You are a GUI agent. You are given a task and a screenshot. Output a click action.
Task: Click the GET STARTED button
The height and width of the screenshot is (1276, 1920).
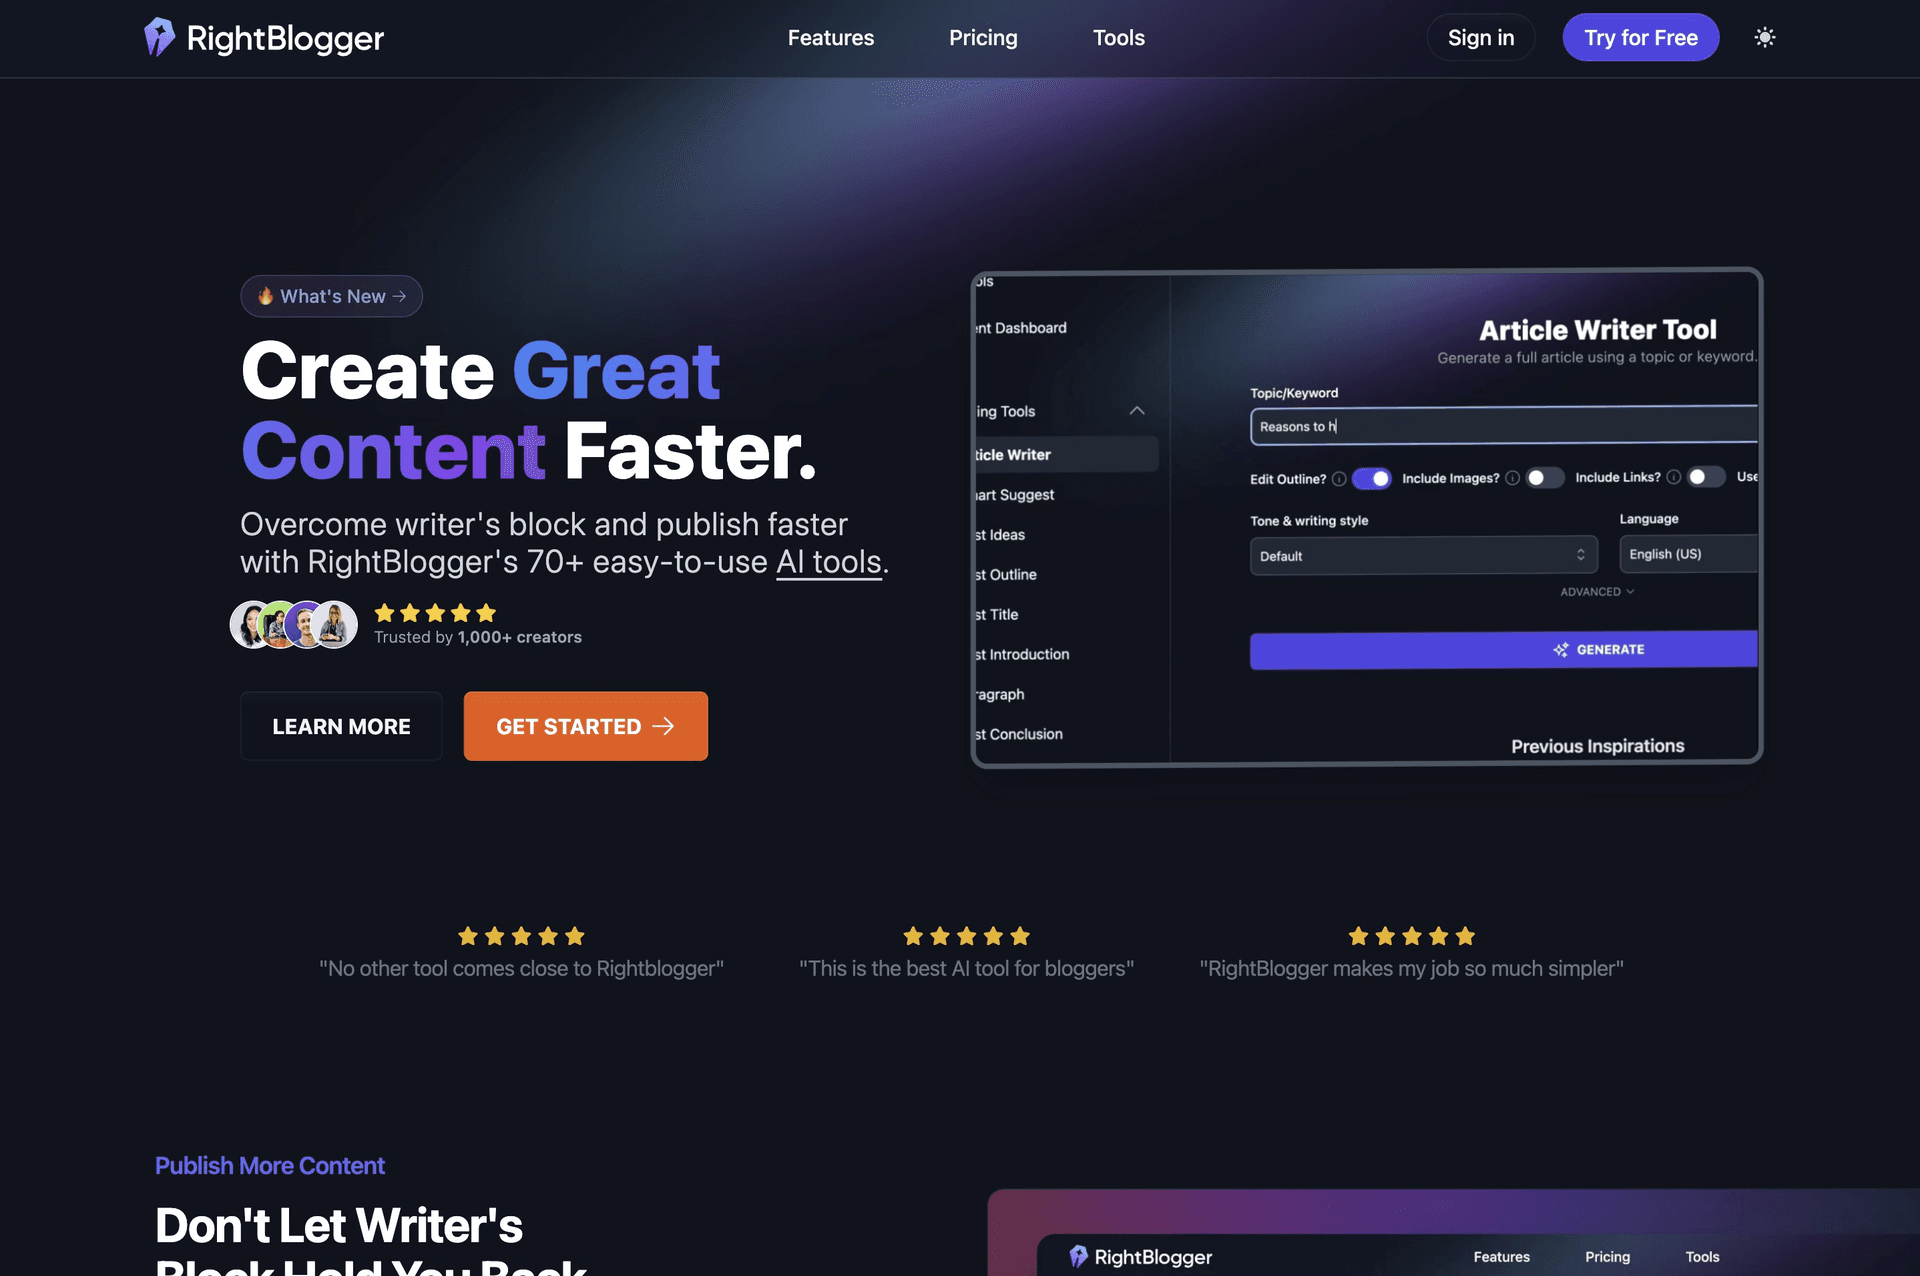[586, 726]
